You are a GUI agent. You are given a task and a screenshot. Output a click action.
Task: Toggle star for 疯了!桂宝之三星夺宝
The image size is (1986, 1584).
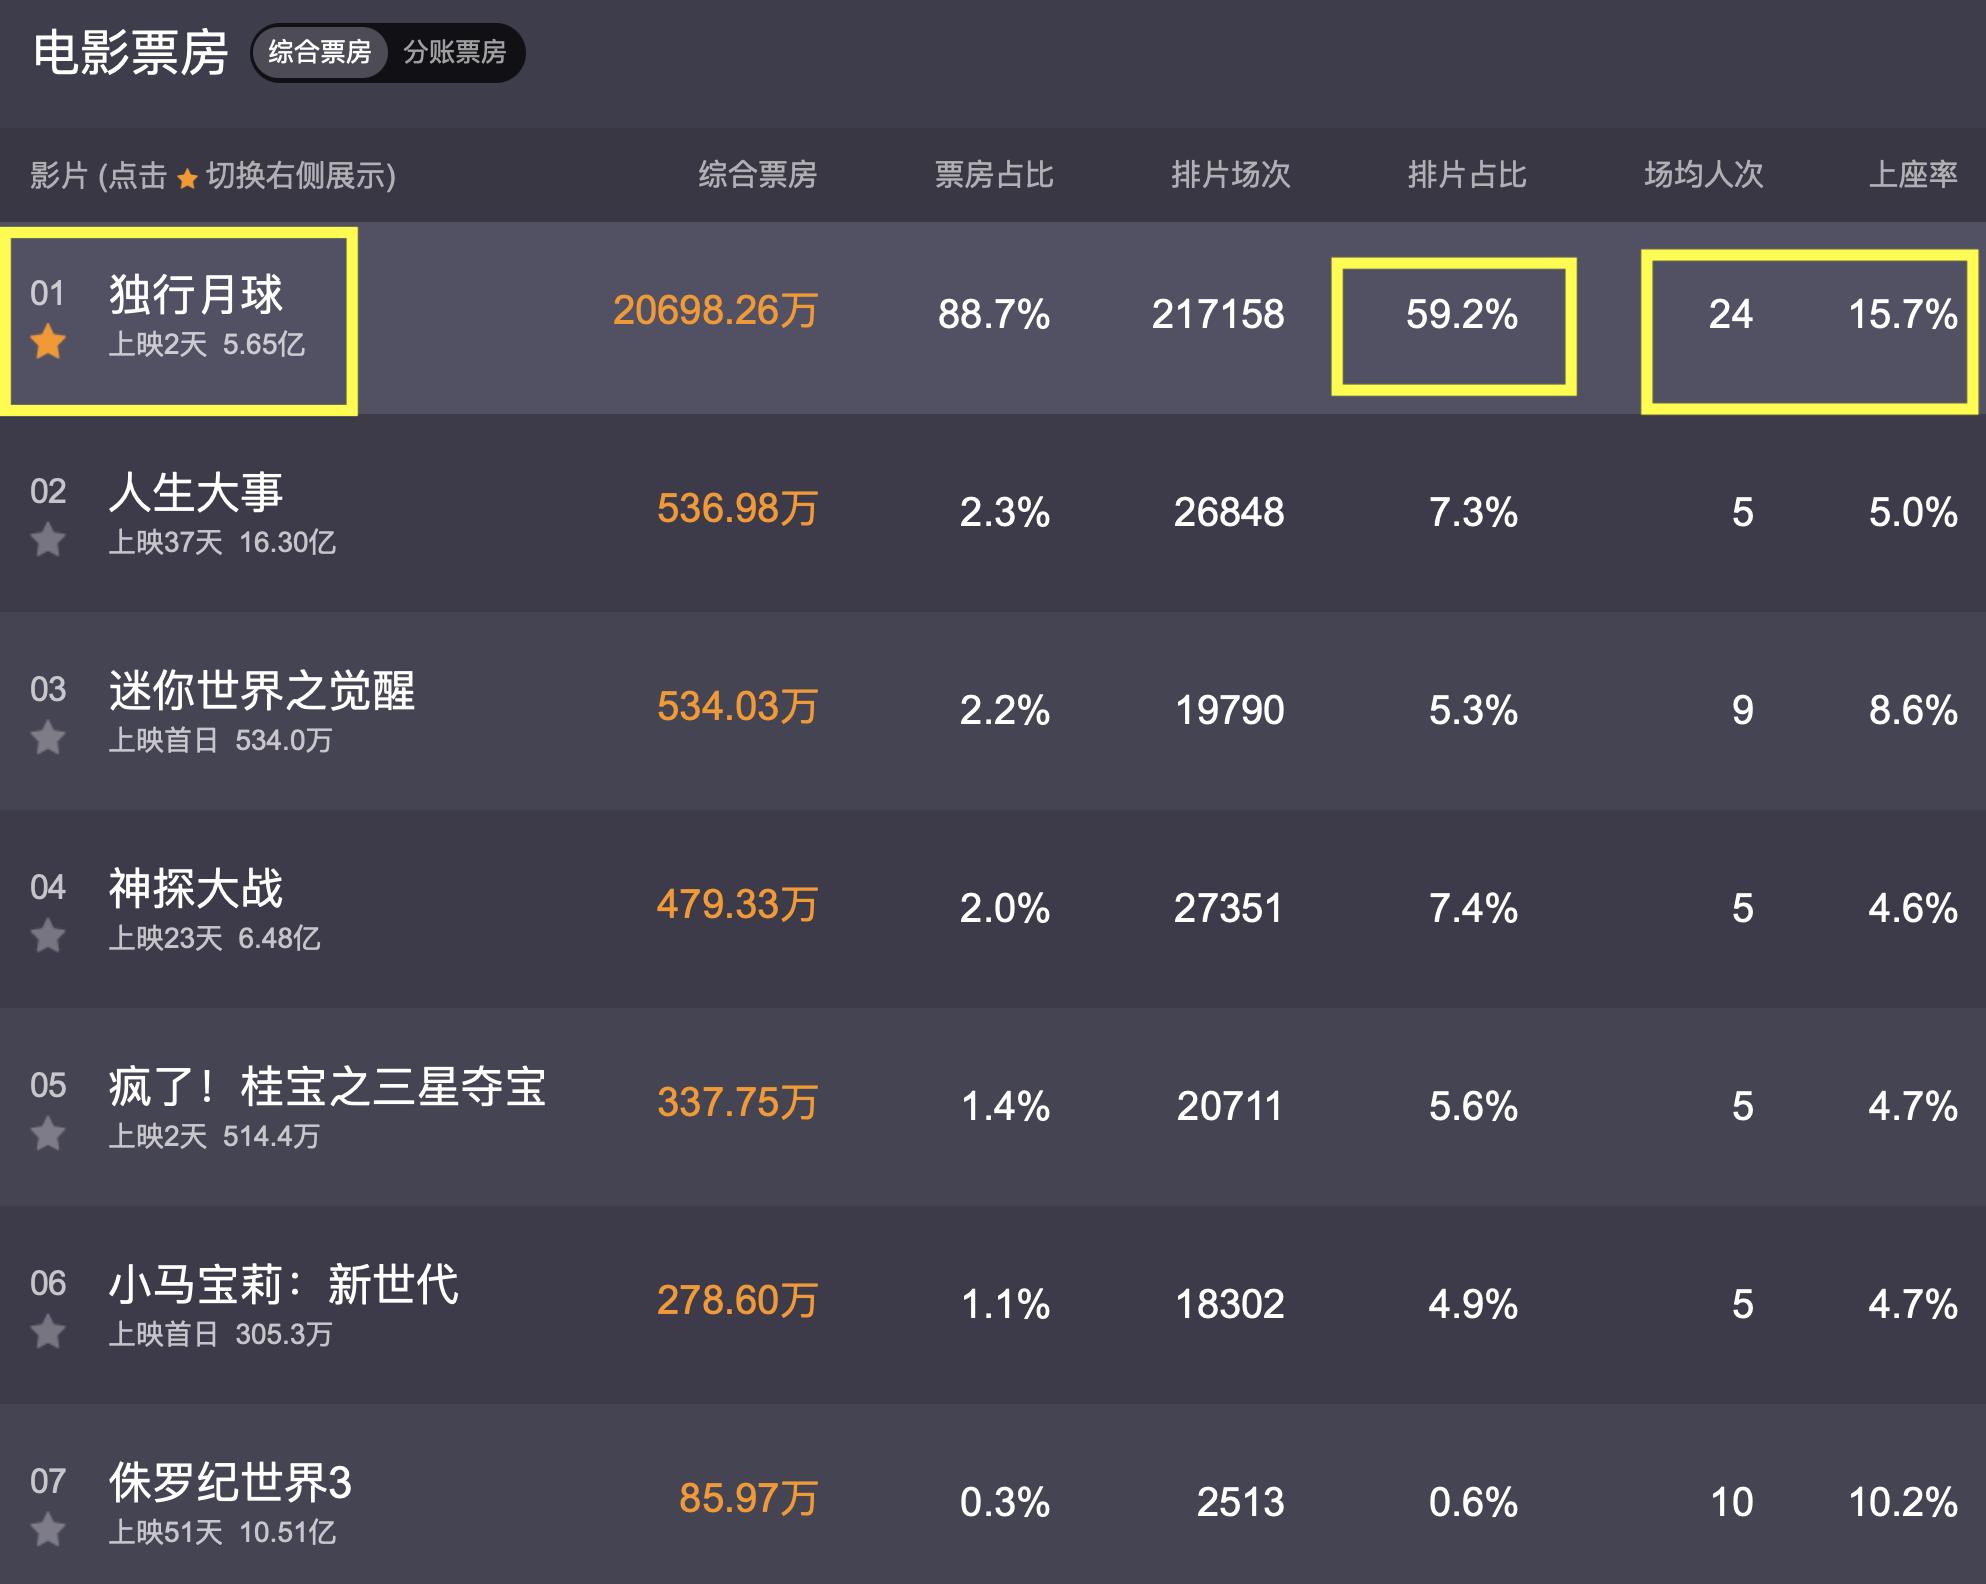click(48, 1135)
